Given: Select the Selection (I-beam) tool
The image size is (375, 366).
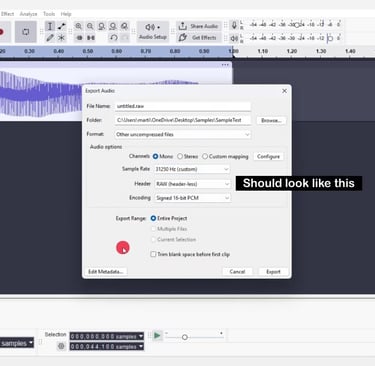Looking at the screenshot, I should coord(50,26).
